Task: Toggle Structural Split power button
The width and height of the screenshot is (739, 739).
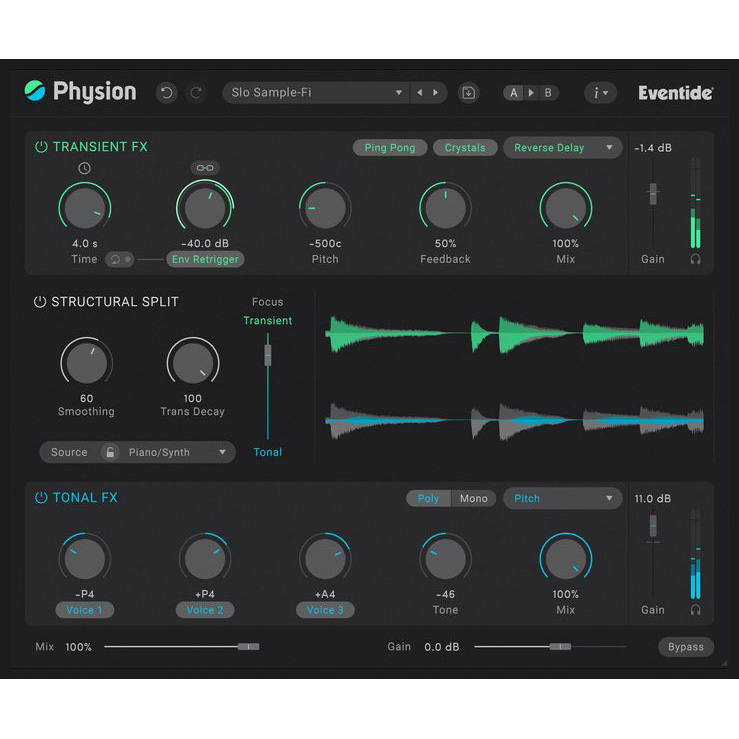Action: [40, 302]
